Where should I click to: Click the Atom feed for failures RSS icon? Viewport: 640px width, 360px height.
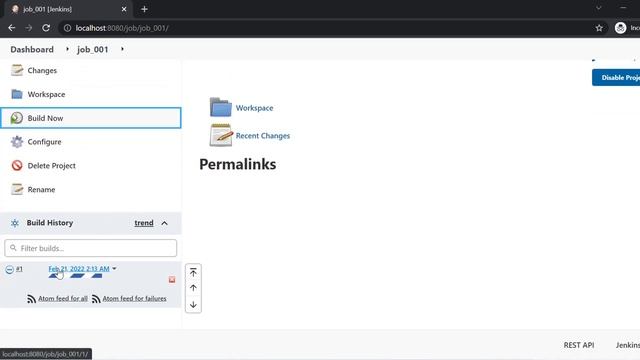coord(96,299)
